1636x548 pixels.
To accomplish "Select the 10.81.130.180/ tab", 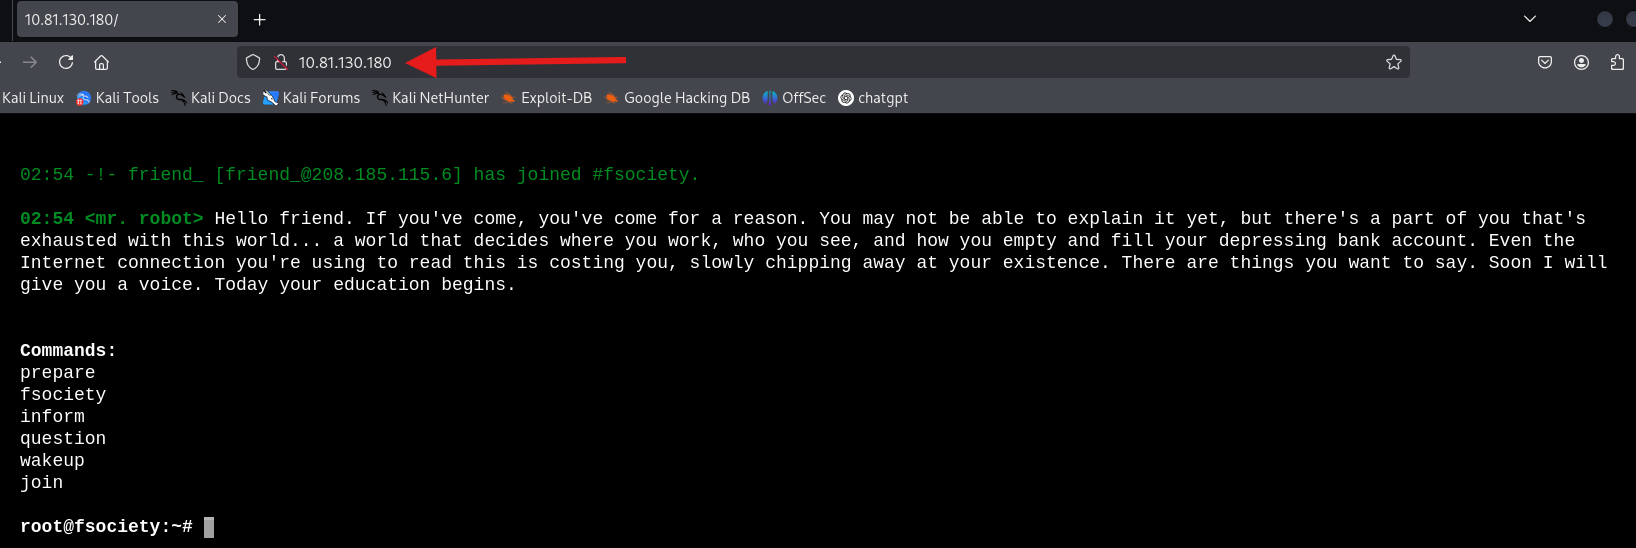I will [110, 19].
